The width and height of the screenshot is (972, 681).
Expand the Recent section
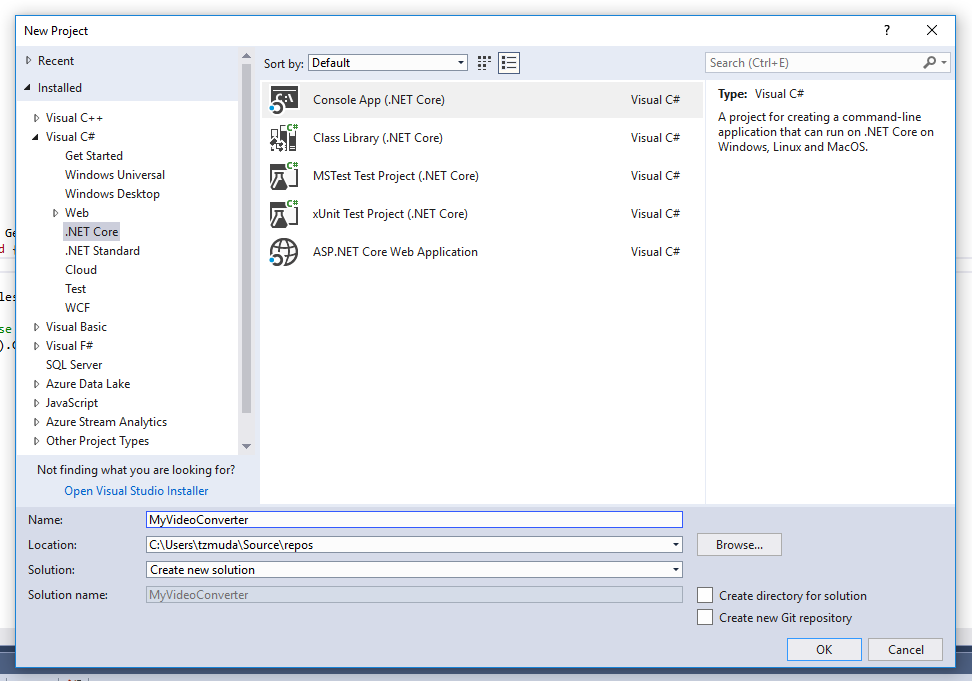(x=28, y=61)
